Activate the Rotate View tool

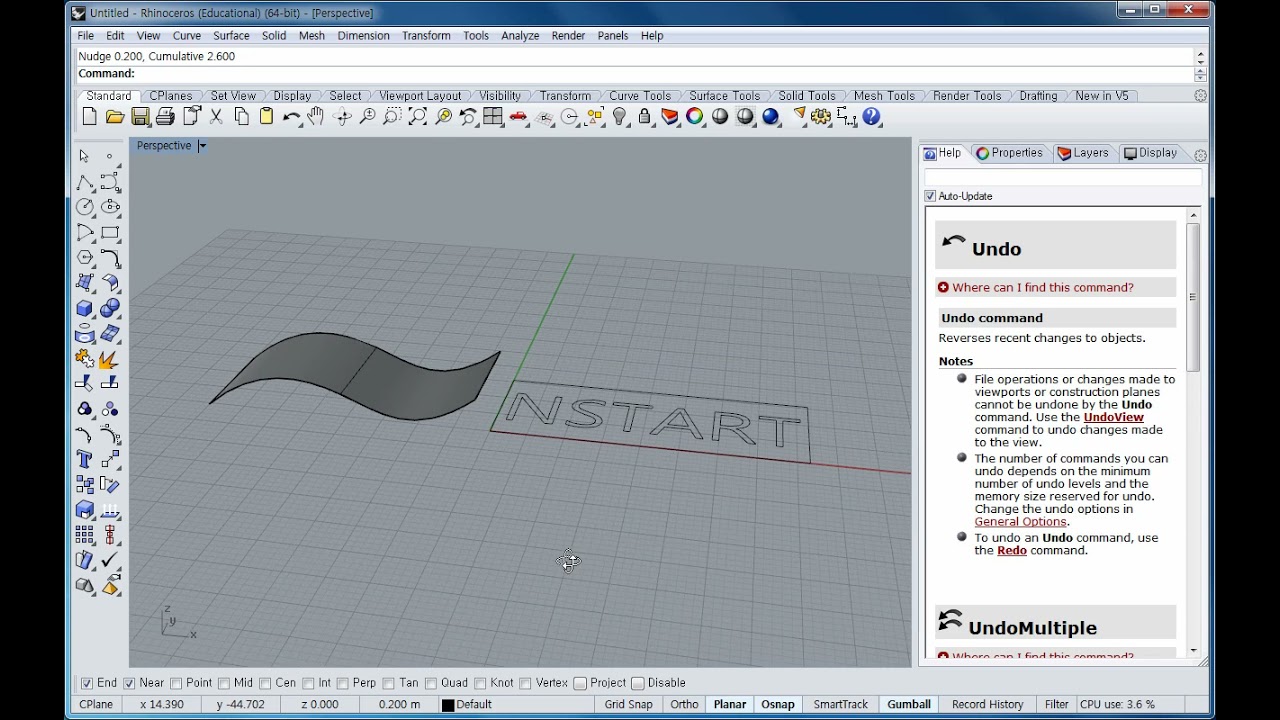342,117
